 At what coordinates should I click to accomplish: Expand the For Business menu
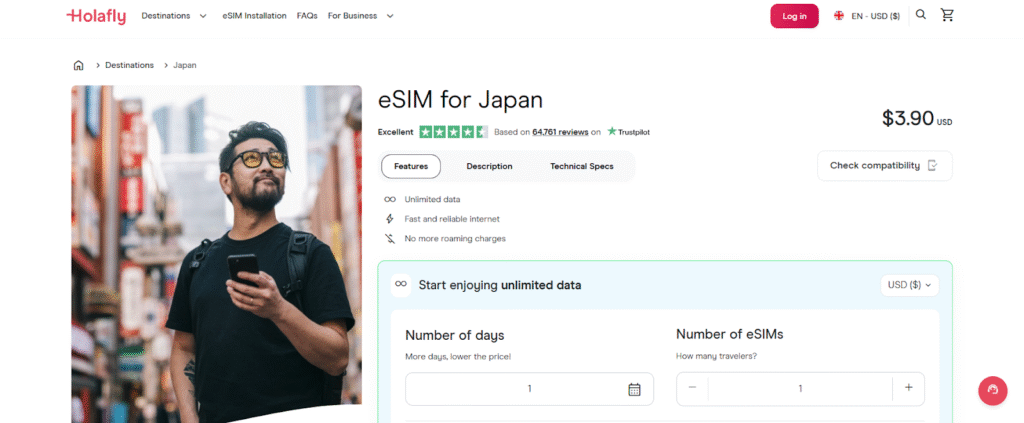(361, 16)
